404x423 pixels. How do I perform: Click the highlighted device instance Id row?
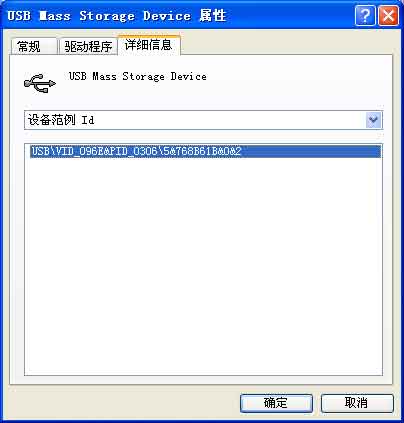(205, 151)
